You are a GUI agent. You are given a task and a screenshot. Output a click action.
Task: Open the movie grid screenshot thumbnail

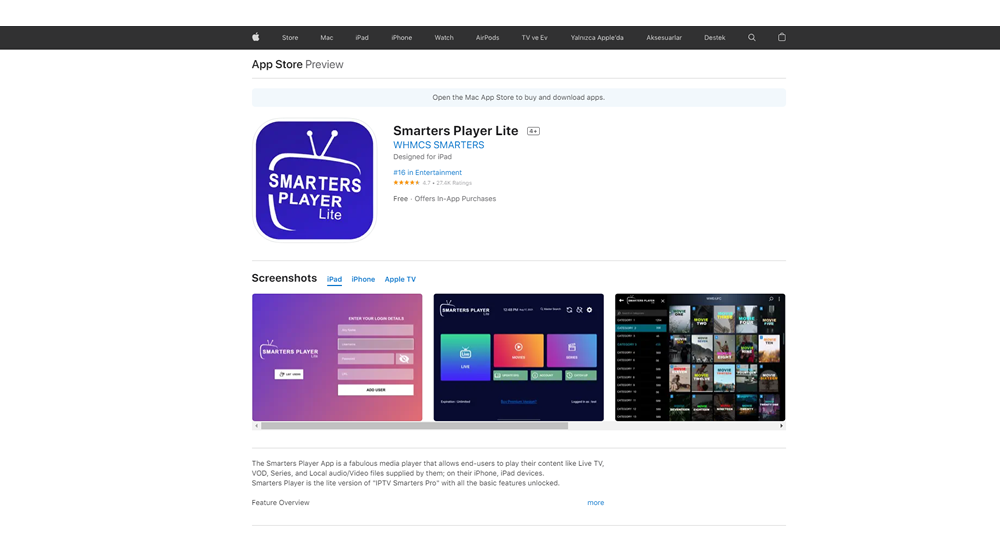click(x=700, y=357)
